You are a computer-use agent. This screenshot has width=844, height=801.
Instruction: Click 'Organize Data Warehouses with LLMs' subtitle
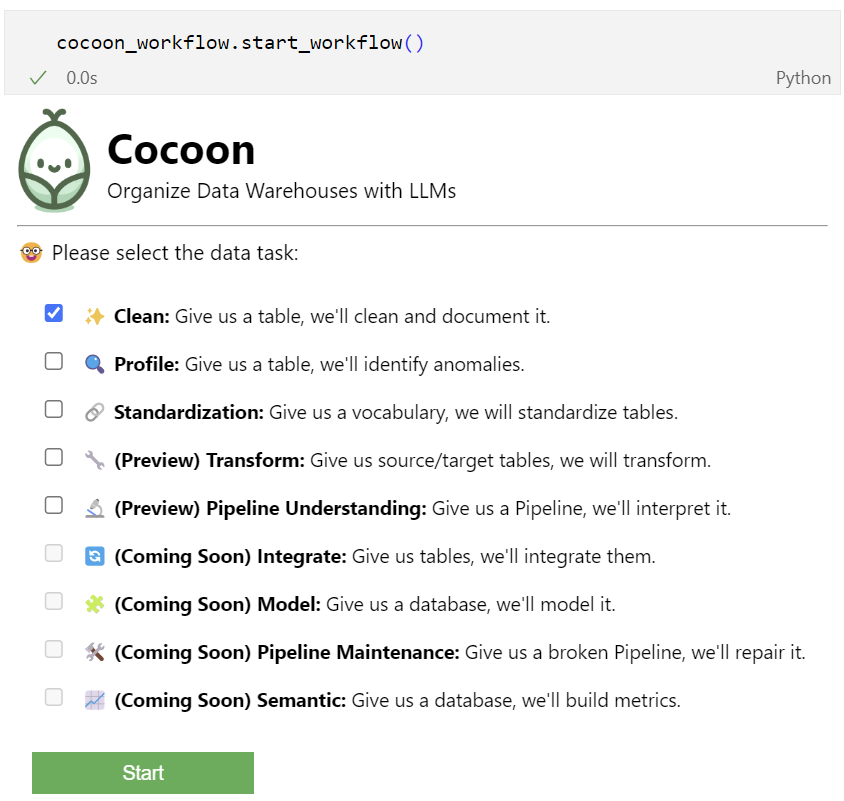[x=282, y=191]
